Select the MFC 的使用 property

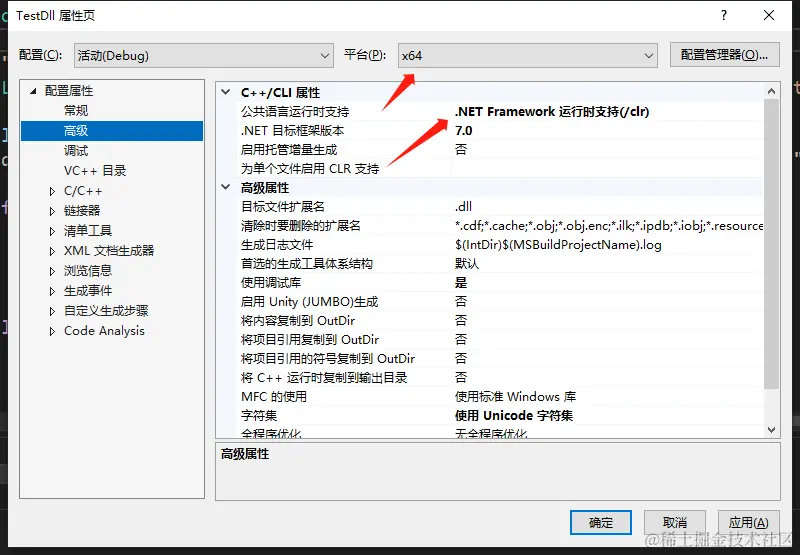pyautogui.click(x=273, y=396)
